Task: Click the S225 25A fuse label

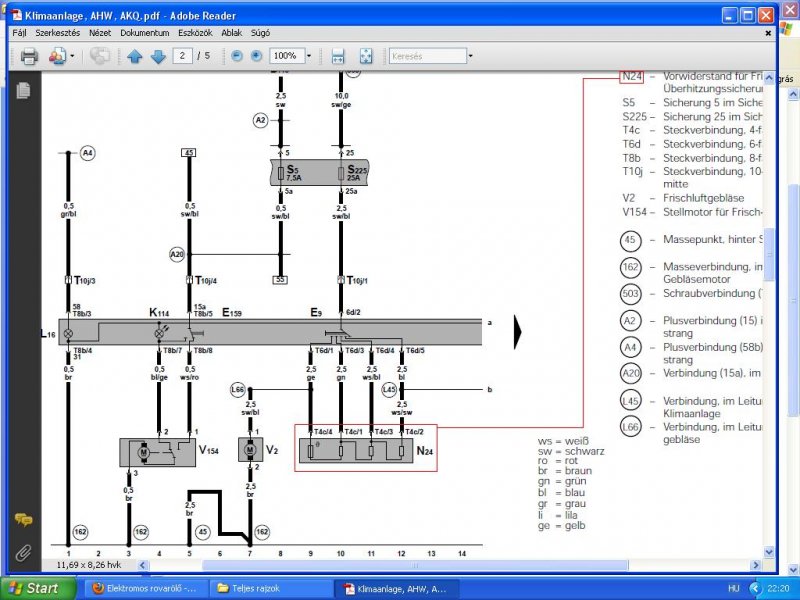Action: [x=357, y=172]
